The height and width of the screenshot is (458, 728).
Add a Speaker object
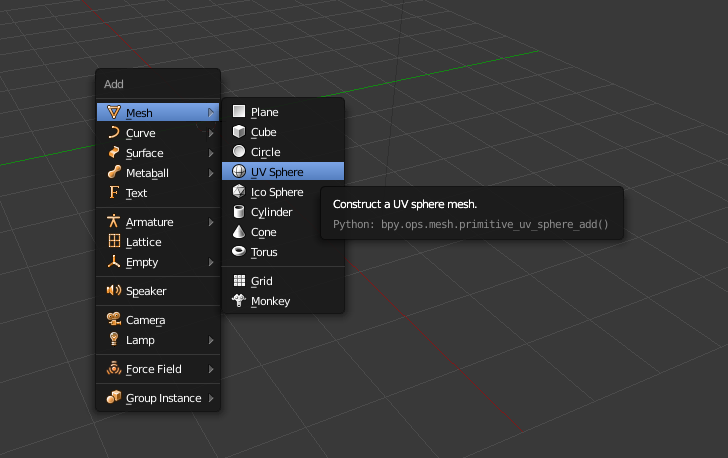[158, 291]
